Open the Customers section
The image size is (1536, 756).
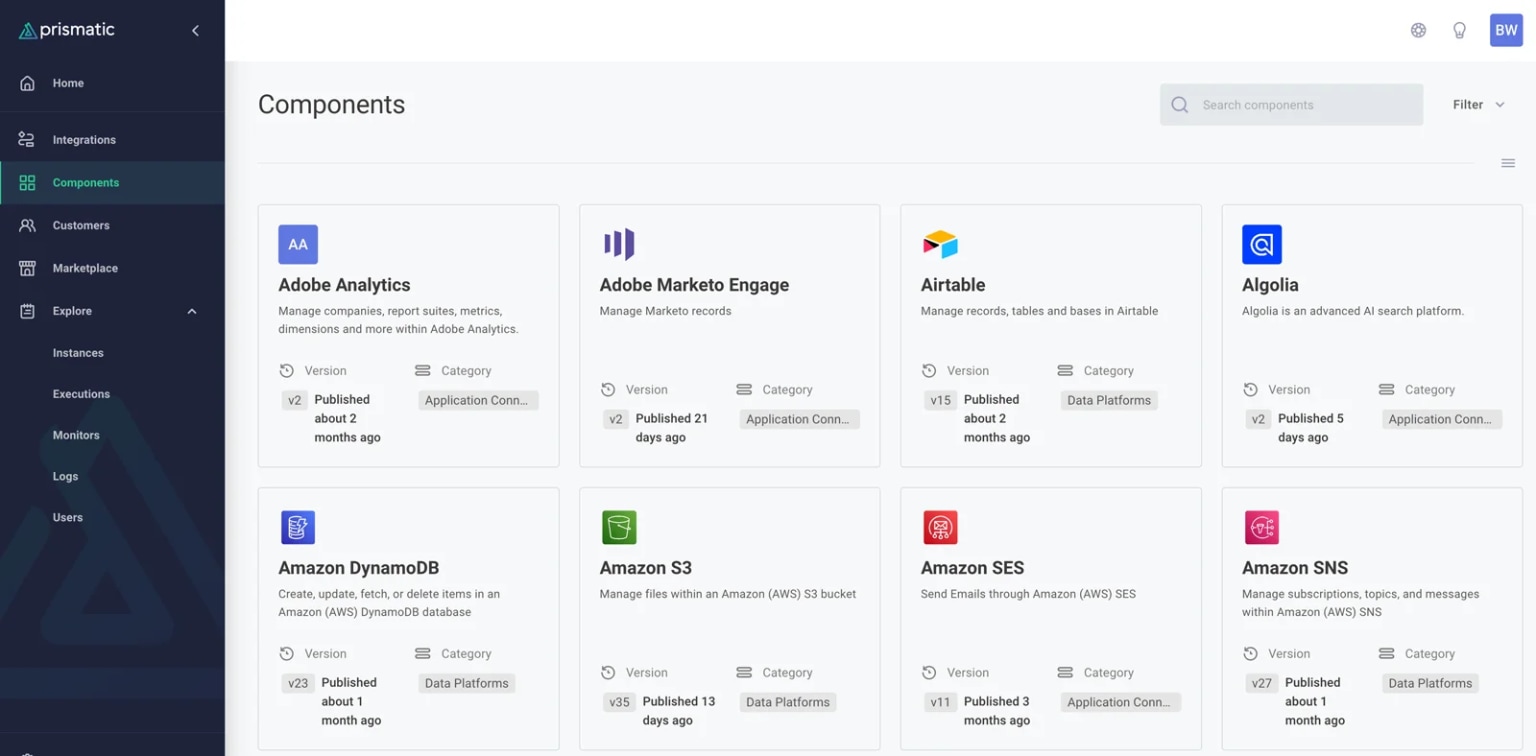(112, 226)
